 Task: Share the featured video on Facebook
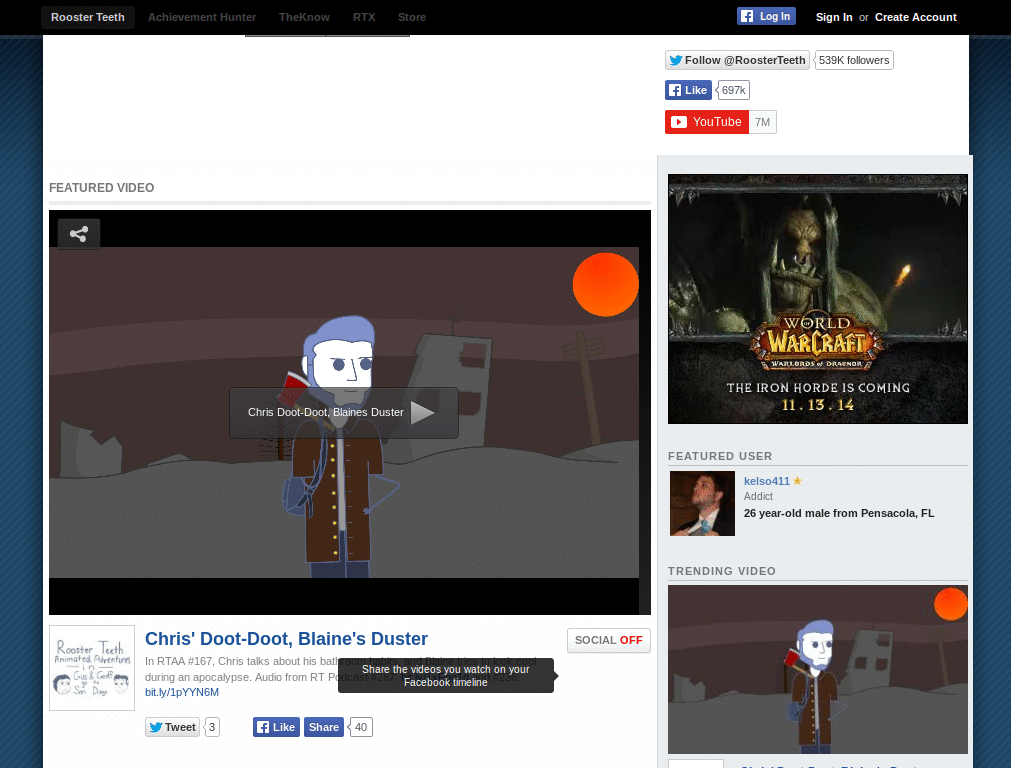(324, 728)
